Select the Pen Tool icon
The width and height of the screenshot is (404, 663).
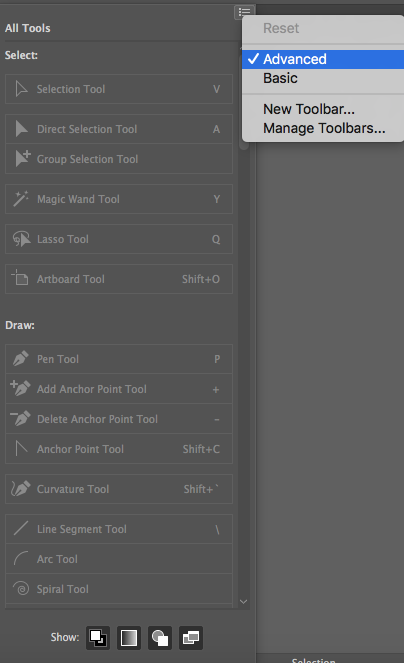(21, 359)
